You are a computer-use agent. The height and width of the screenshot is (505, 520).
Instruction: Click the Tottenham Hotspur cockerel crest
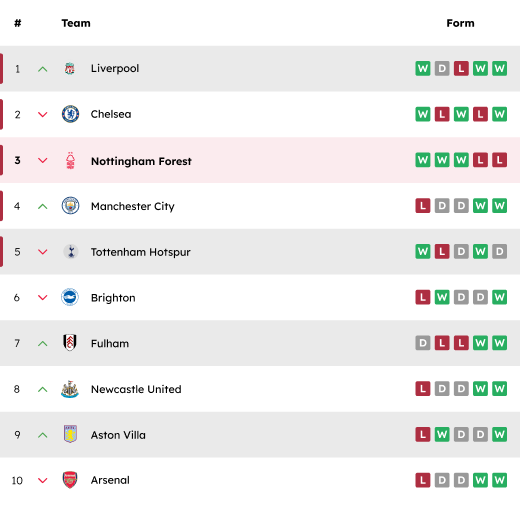[71, 252]
